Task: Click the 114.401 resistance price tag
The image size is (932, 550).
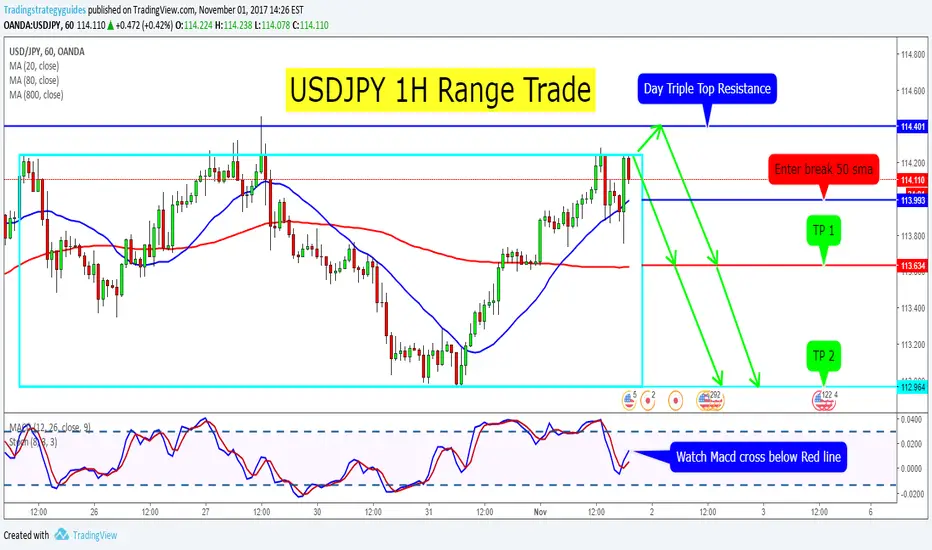Action: tap(912, 127)
